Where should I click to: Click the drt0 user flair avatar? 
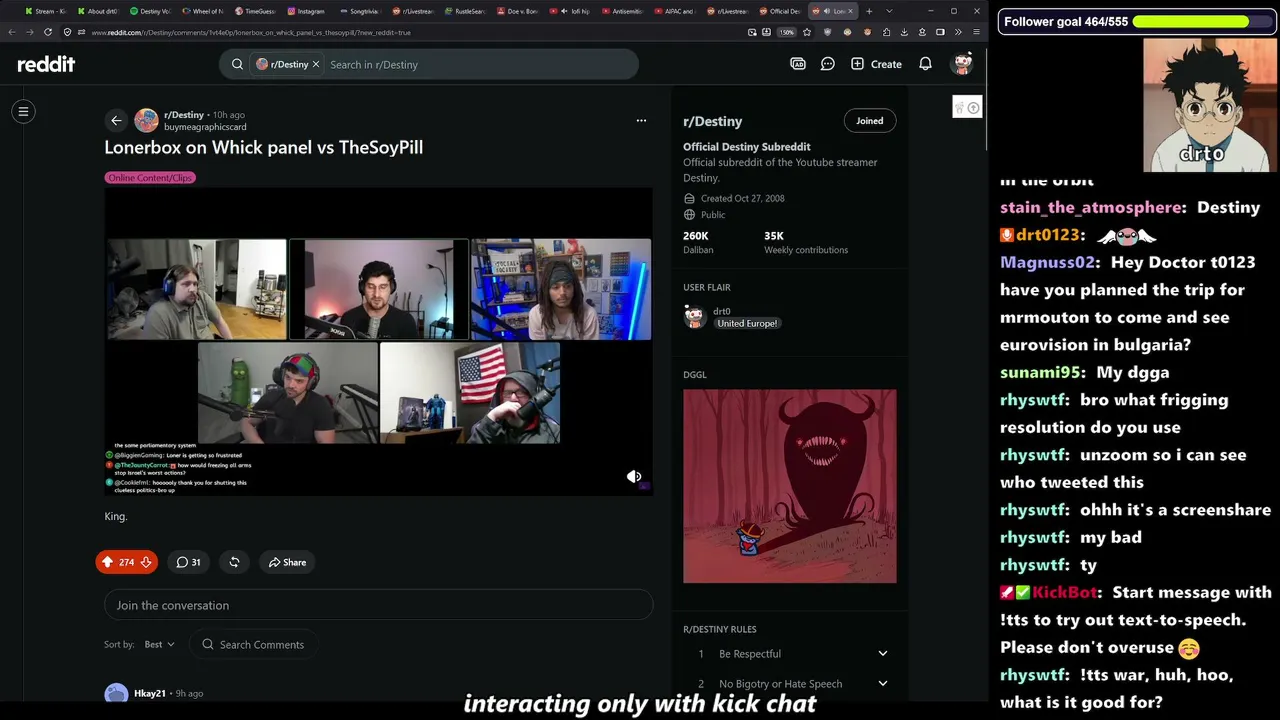(x=695, y=317)
